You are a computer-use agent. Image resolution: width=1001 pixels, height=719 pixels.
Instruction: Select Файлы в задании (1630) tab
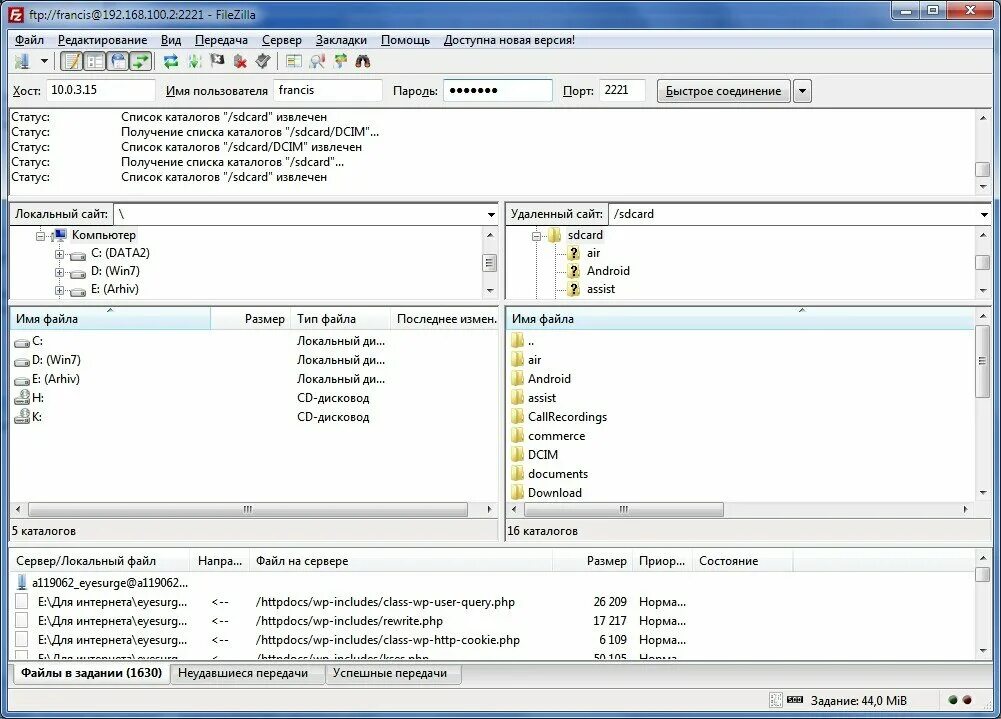91,673
